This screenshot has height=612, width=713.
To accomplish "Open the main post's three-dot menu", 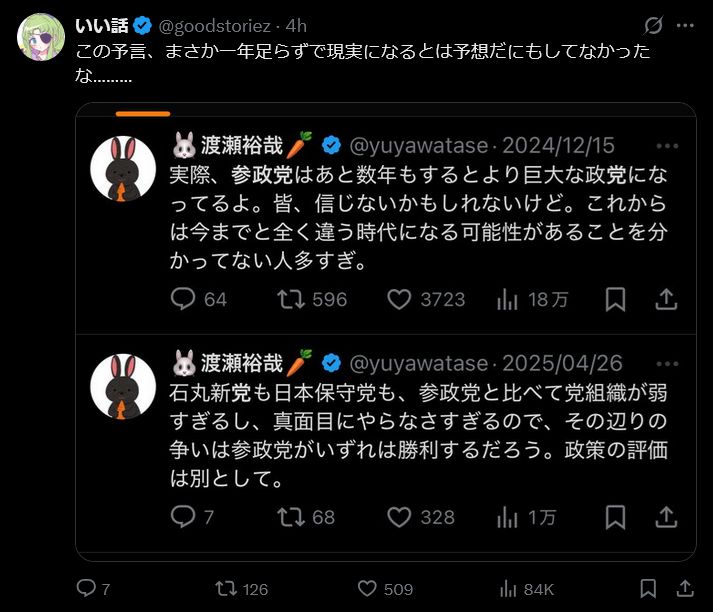I will point(685,25).
